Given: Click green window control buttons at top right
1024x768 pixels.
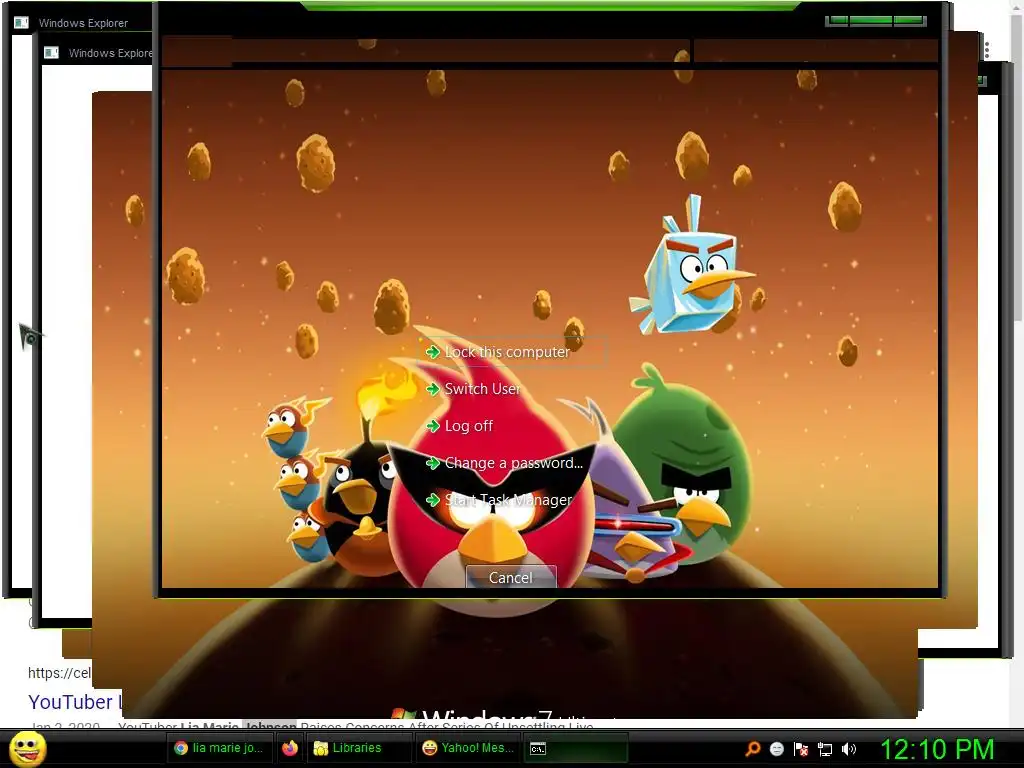Looking at the screenshot, I should pos(875,21).
